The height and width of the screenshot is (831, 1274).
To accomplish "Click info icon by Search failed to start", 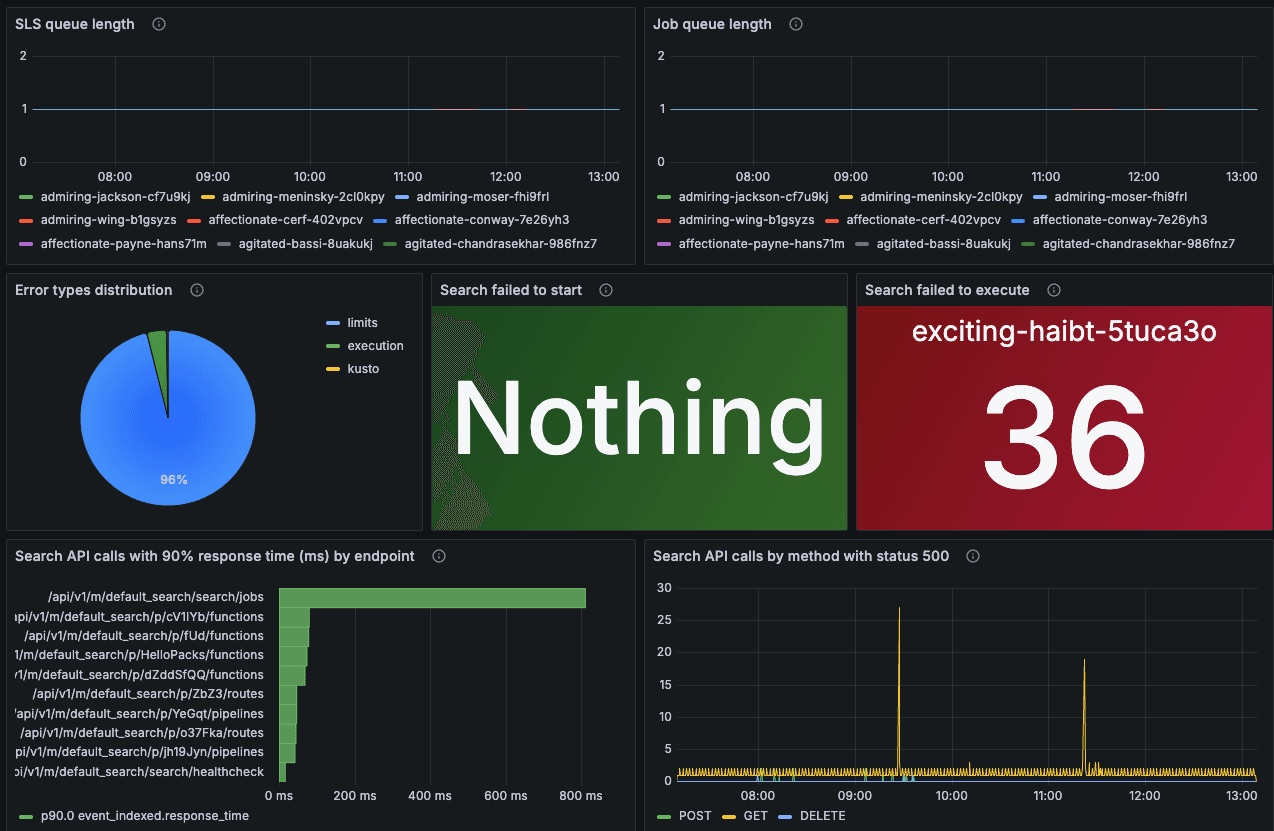I will point(605,290).
